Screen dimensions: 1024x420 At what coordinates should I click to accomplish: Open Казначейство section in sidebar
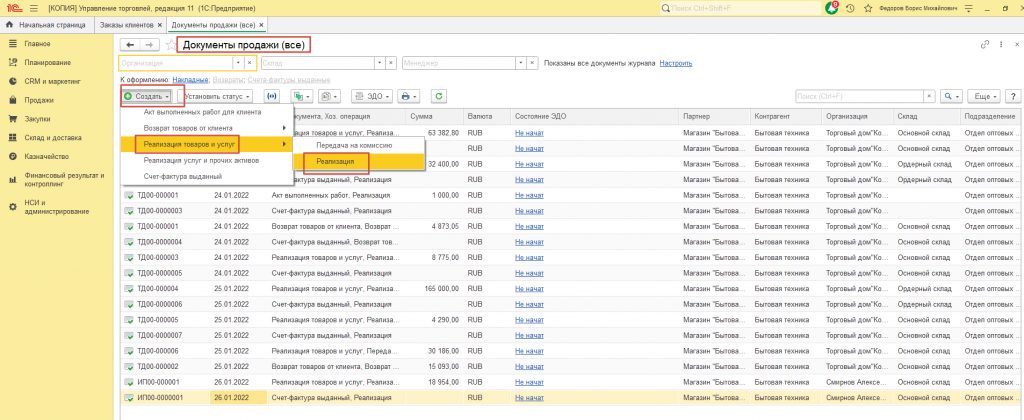(46, 157)
